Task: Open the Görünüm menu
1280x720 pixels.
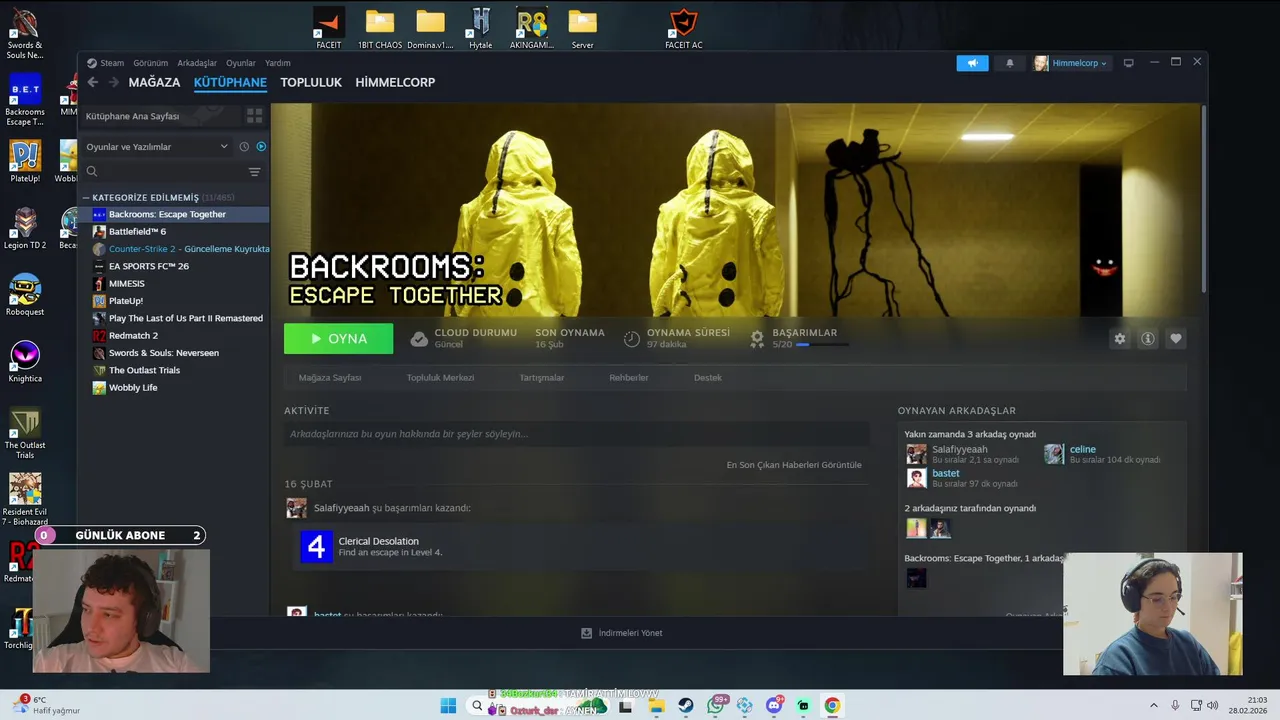Action: point(151,63)
